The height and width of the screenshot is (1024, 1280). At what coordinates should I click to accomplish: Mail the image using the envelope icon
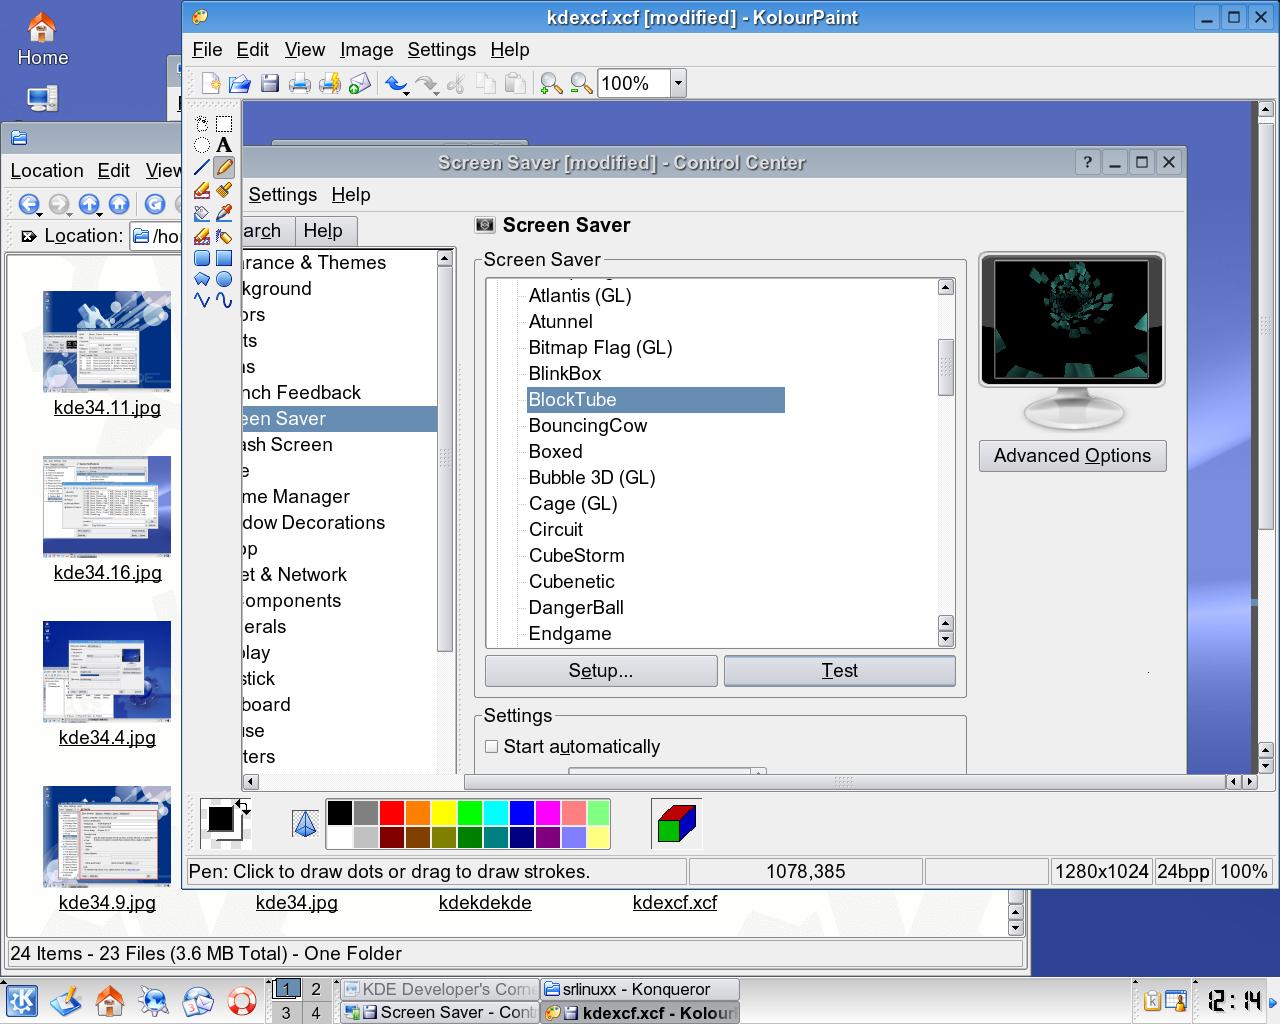click(360, 83)
